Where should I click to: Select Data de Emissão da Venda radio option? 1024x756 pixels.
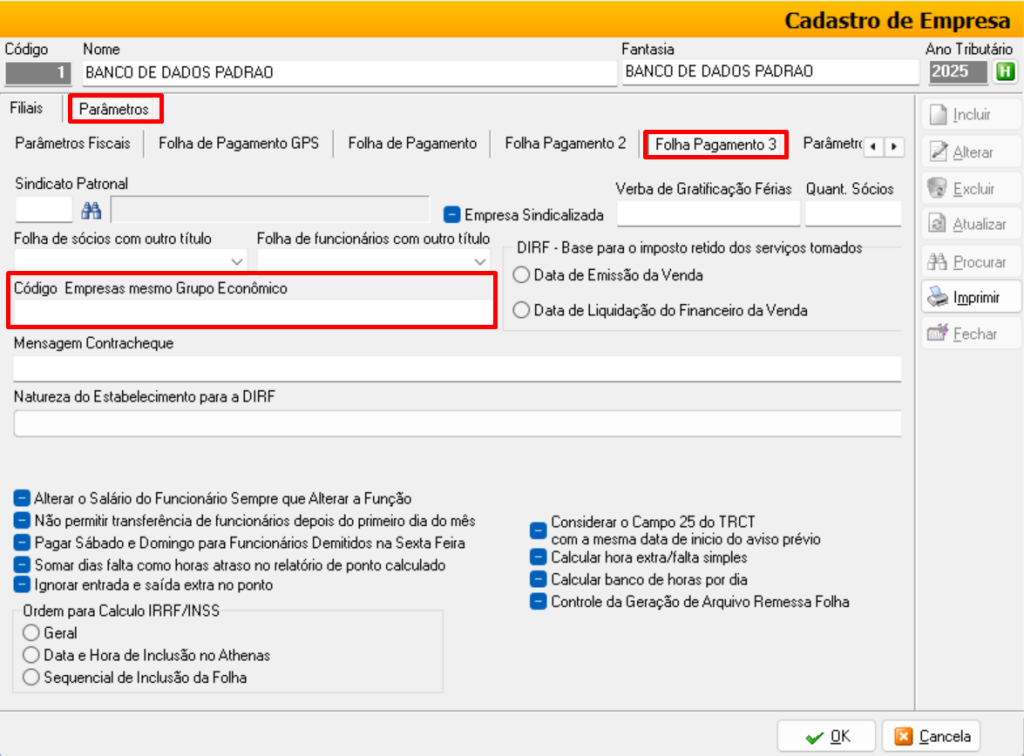(x=521, y=275)
